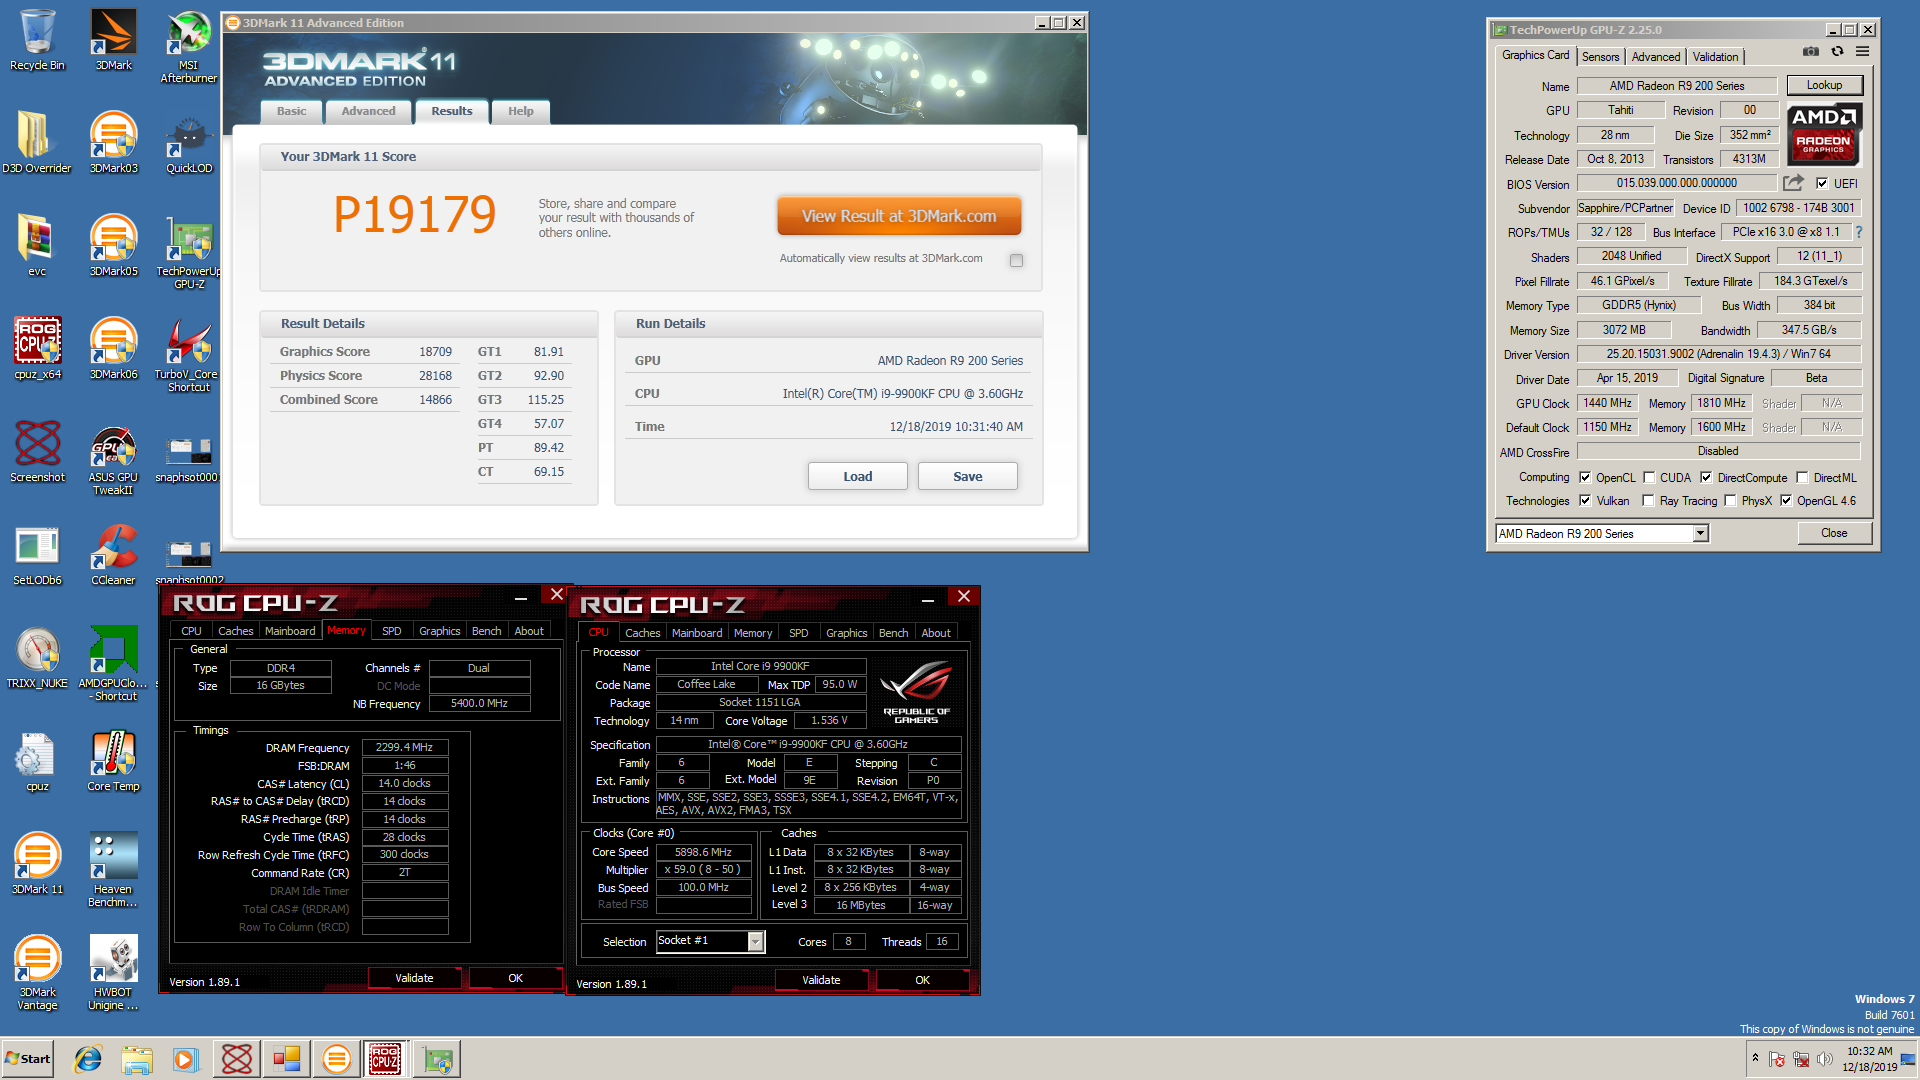The height and width of the screenshot is (1080, 1920).
Task: Open TechPowerUp GPU-Z desktop shortcut
Action: (189, 252)
